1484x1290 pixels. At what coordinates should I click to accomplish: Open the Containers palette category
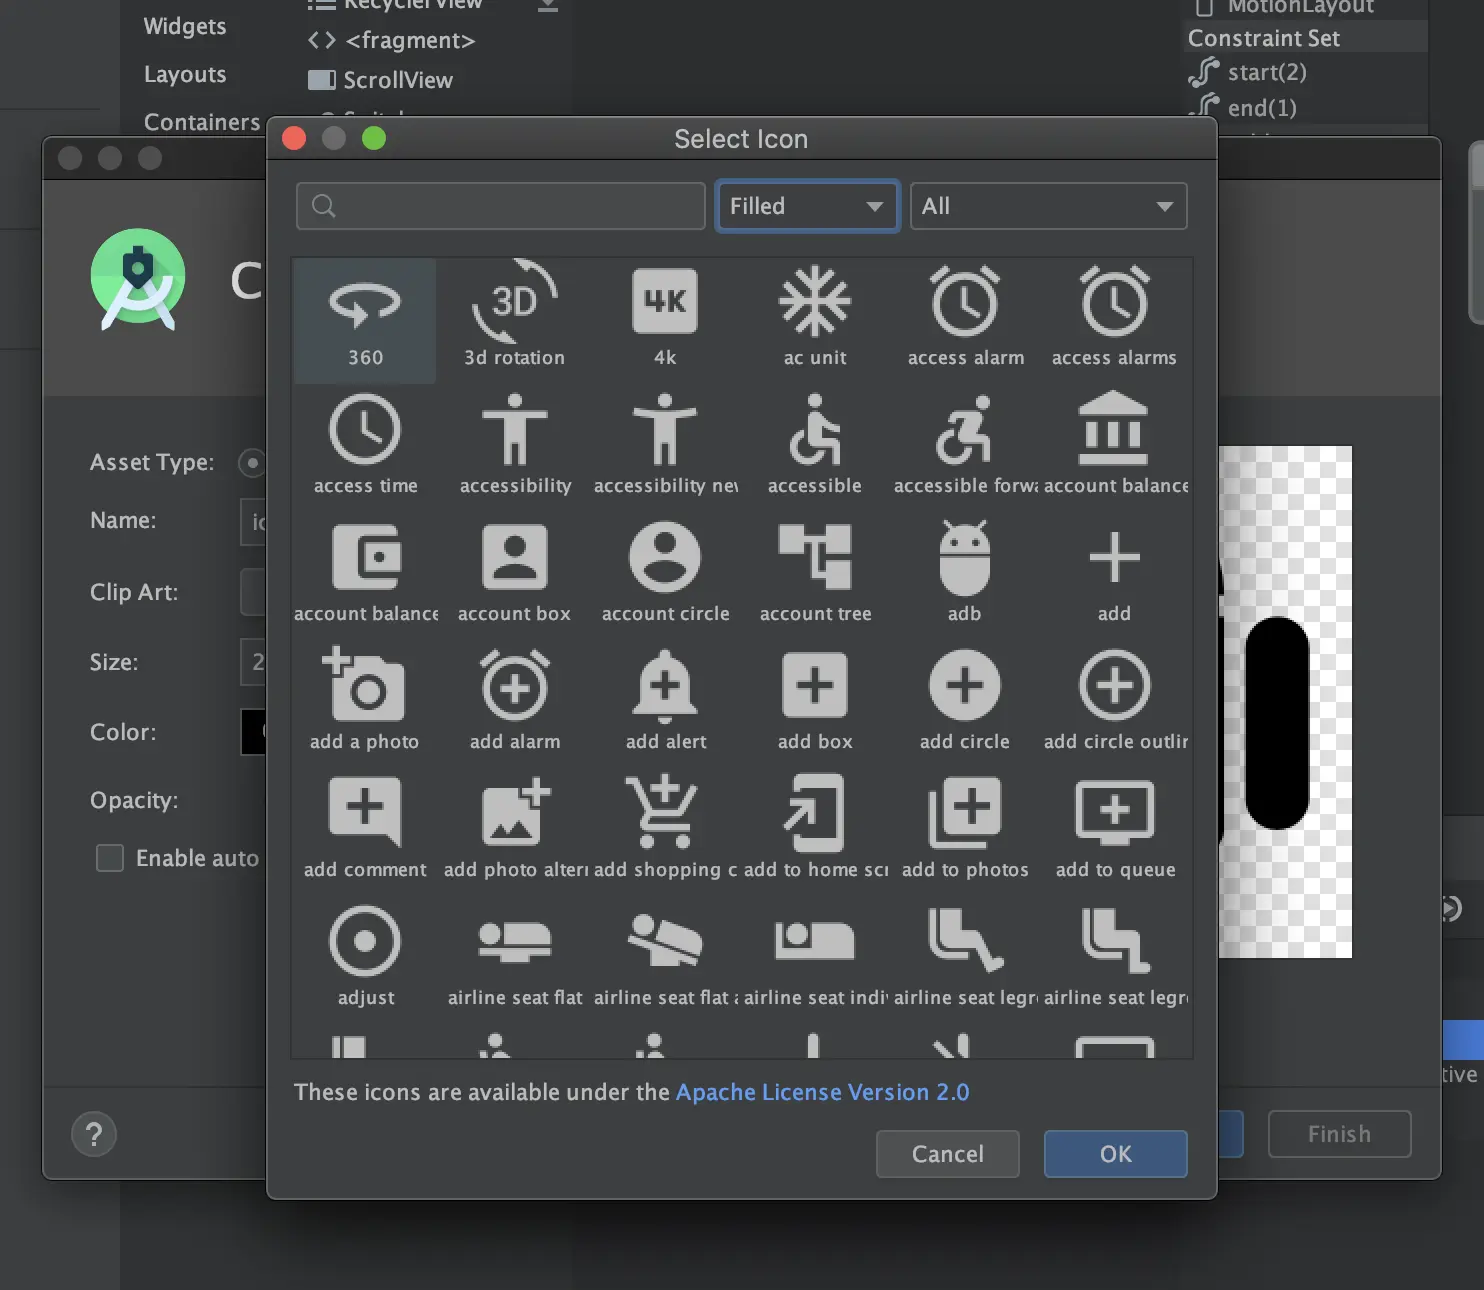202,122
